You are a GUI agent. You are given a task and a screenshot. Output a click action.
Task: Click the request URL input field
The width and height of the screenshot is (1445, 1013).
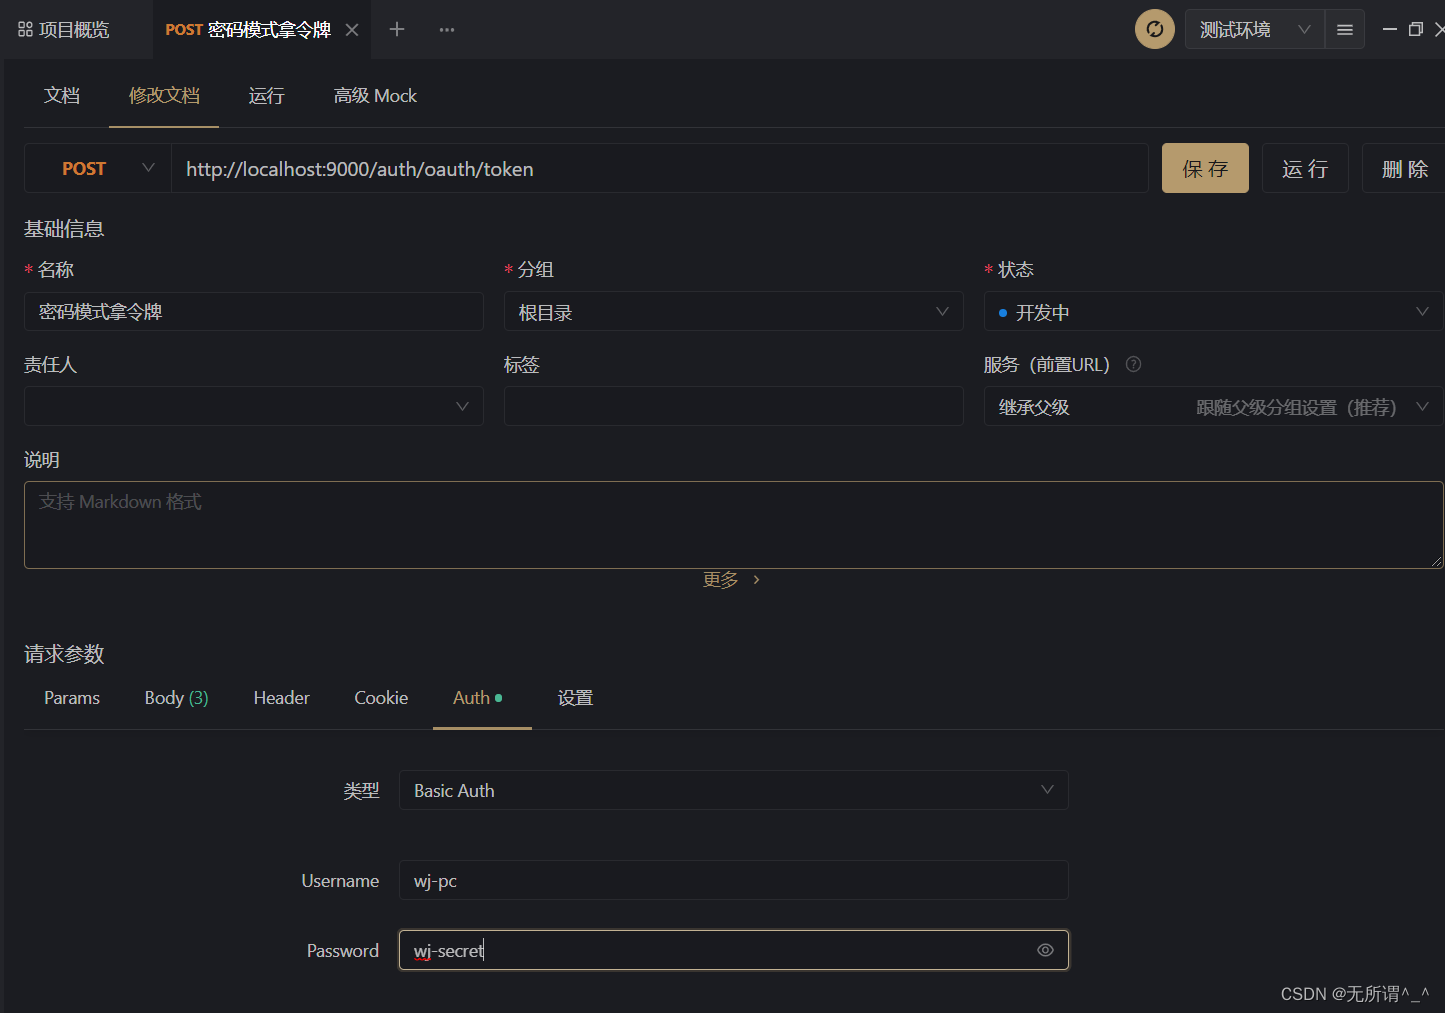[660, 168]
